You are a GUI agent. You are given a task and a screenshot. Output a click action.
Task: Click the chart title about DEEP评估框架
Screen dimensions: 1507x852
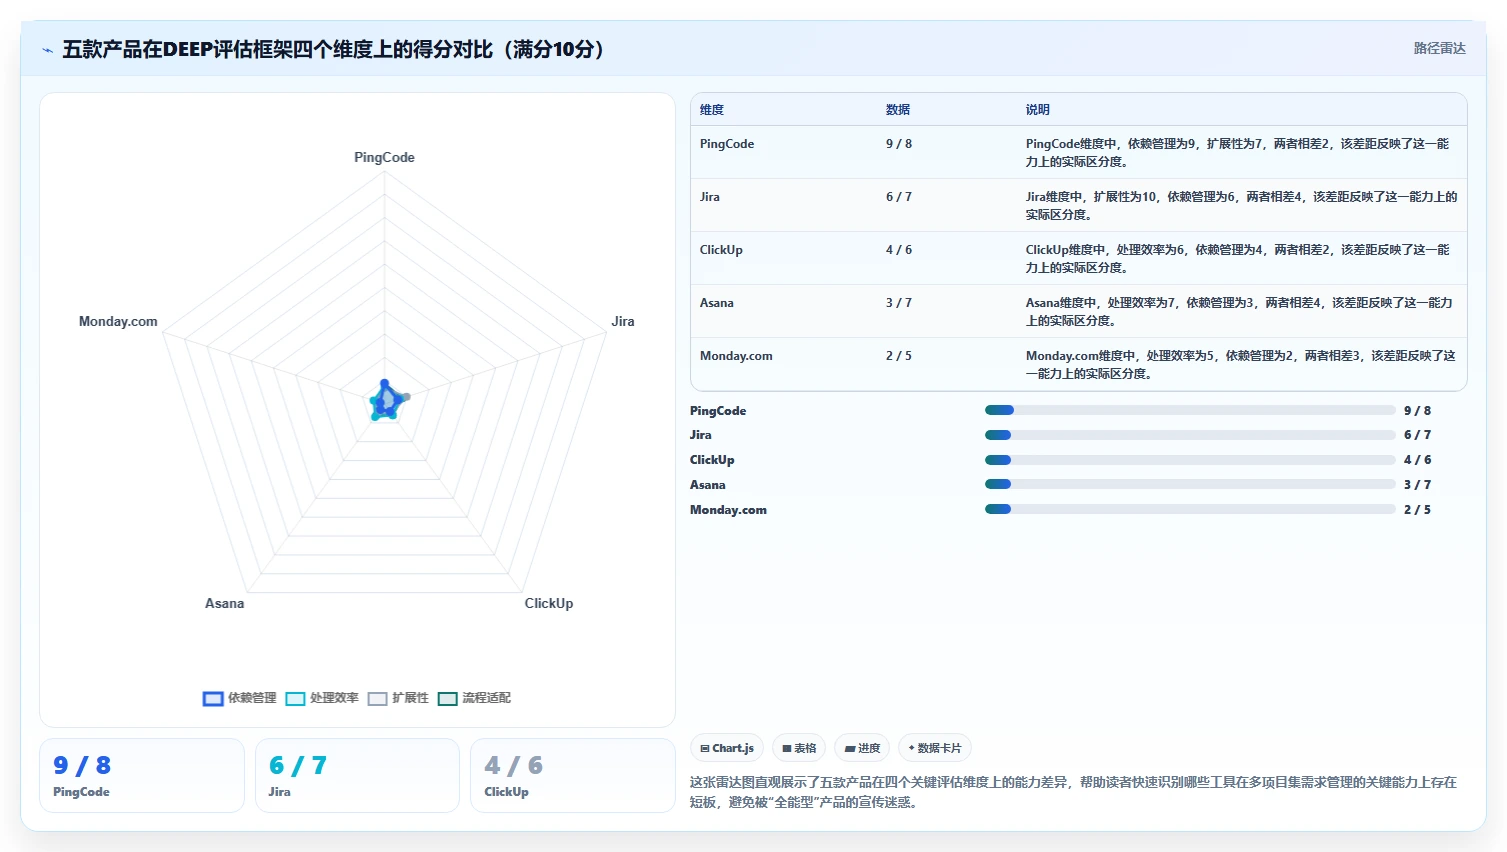(333, 49)
